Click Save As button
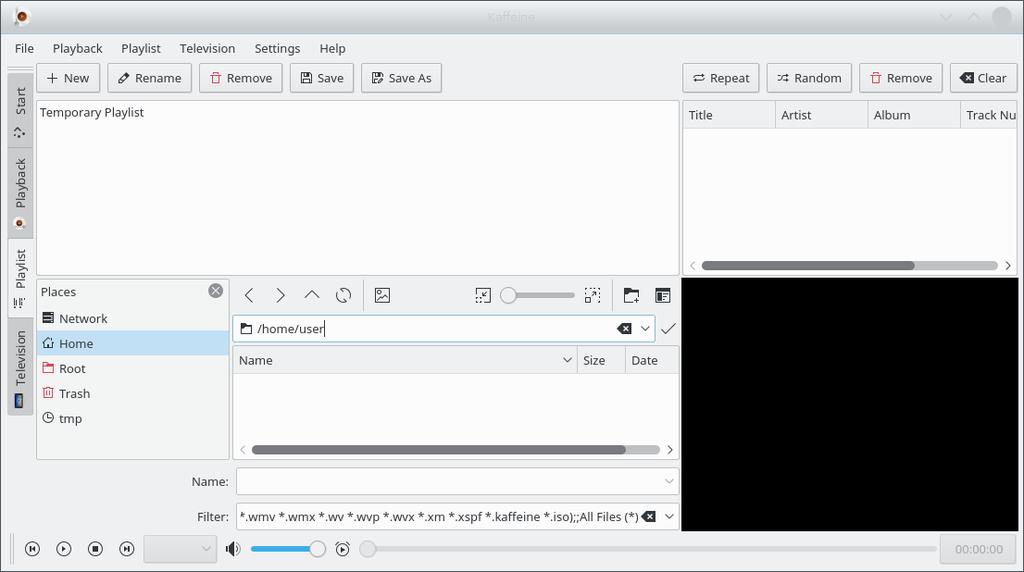This screenshot has width=1024, height=572. 402,78
